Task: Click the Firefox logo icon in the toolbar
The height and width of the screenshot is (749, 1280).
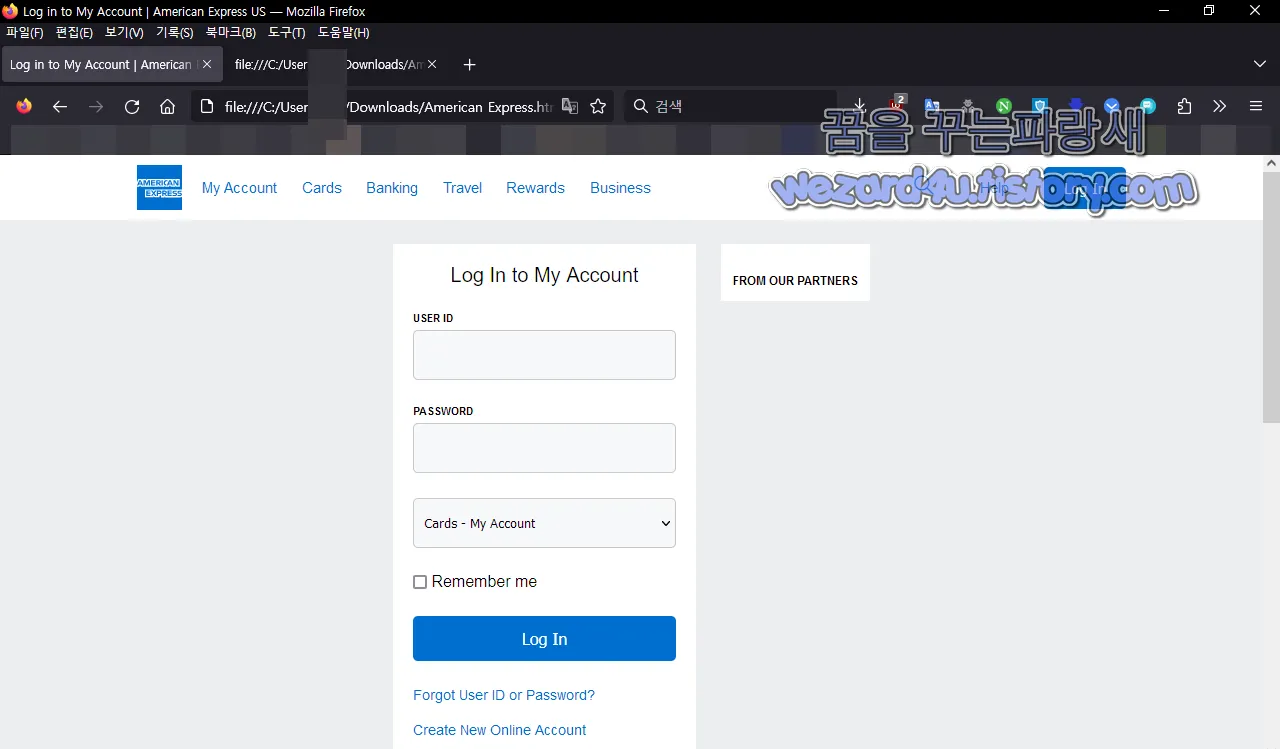Action: 24,106
